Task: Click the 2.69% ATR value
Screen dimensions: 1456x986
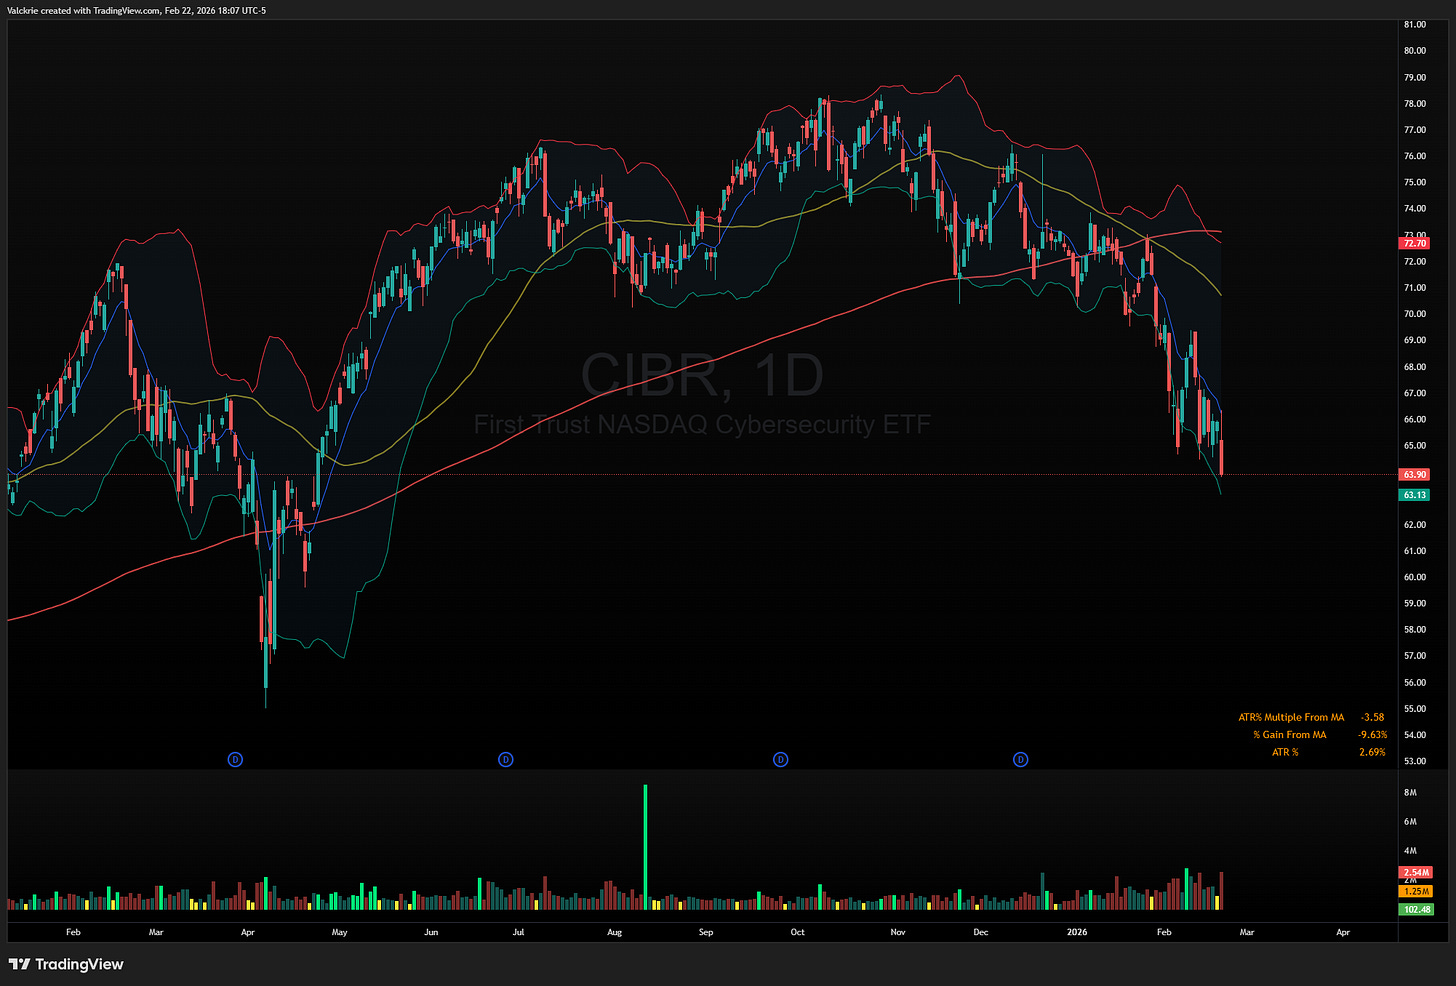Action: click(1372, 752)
